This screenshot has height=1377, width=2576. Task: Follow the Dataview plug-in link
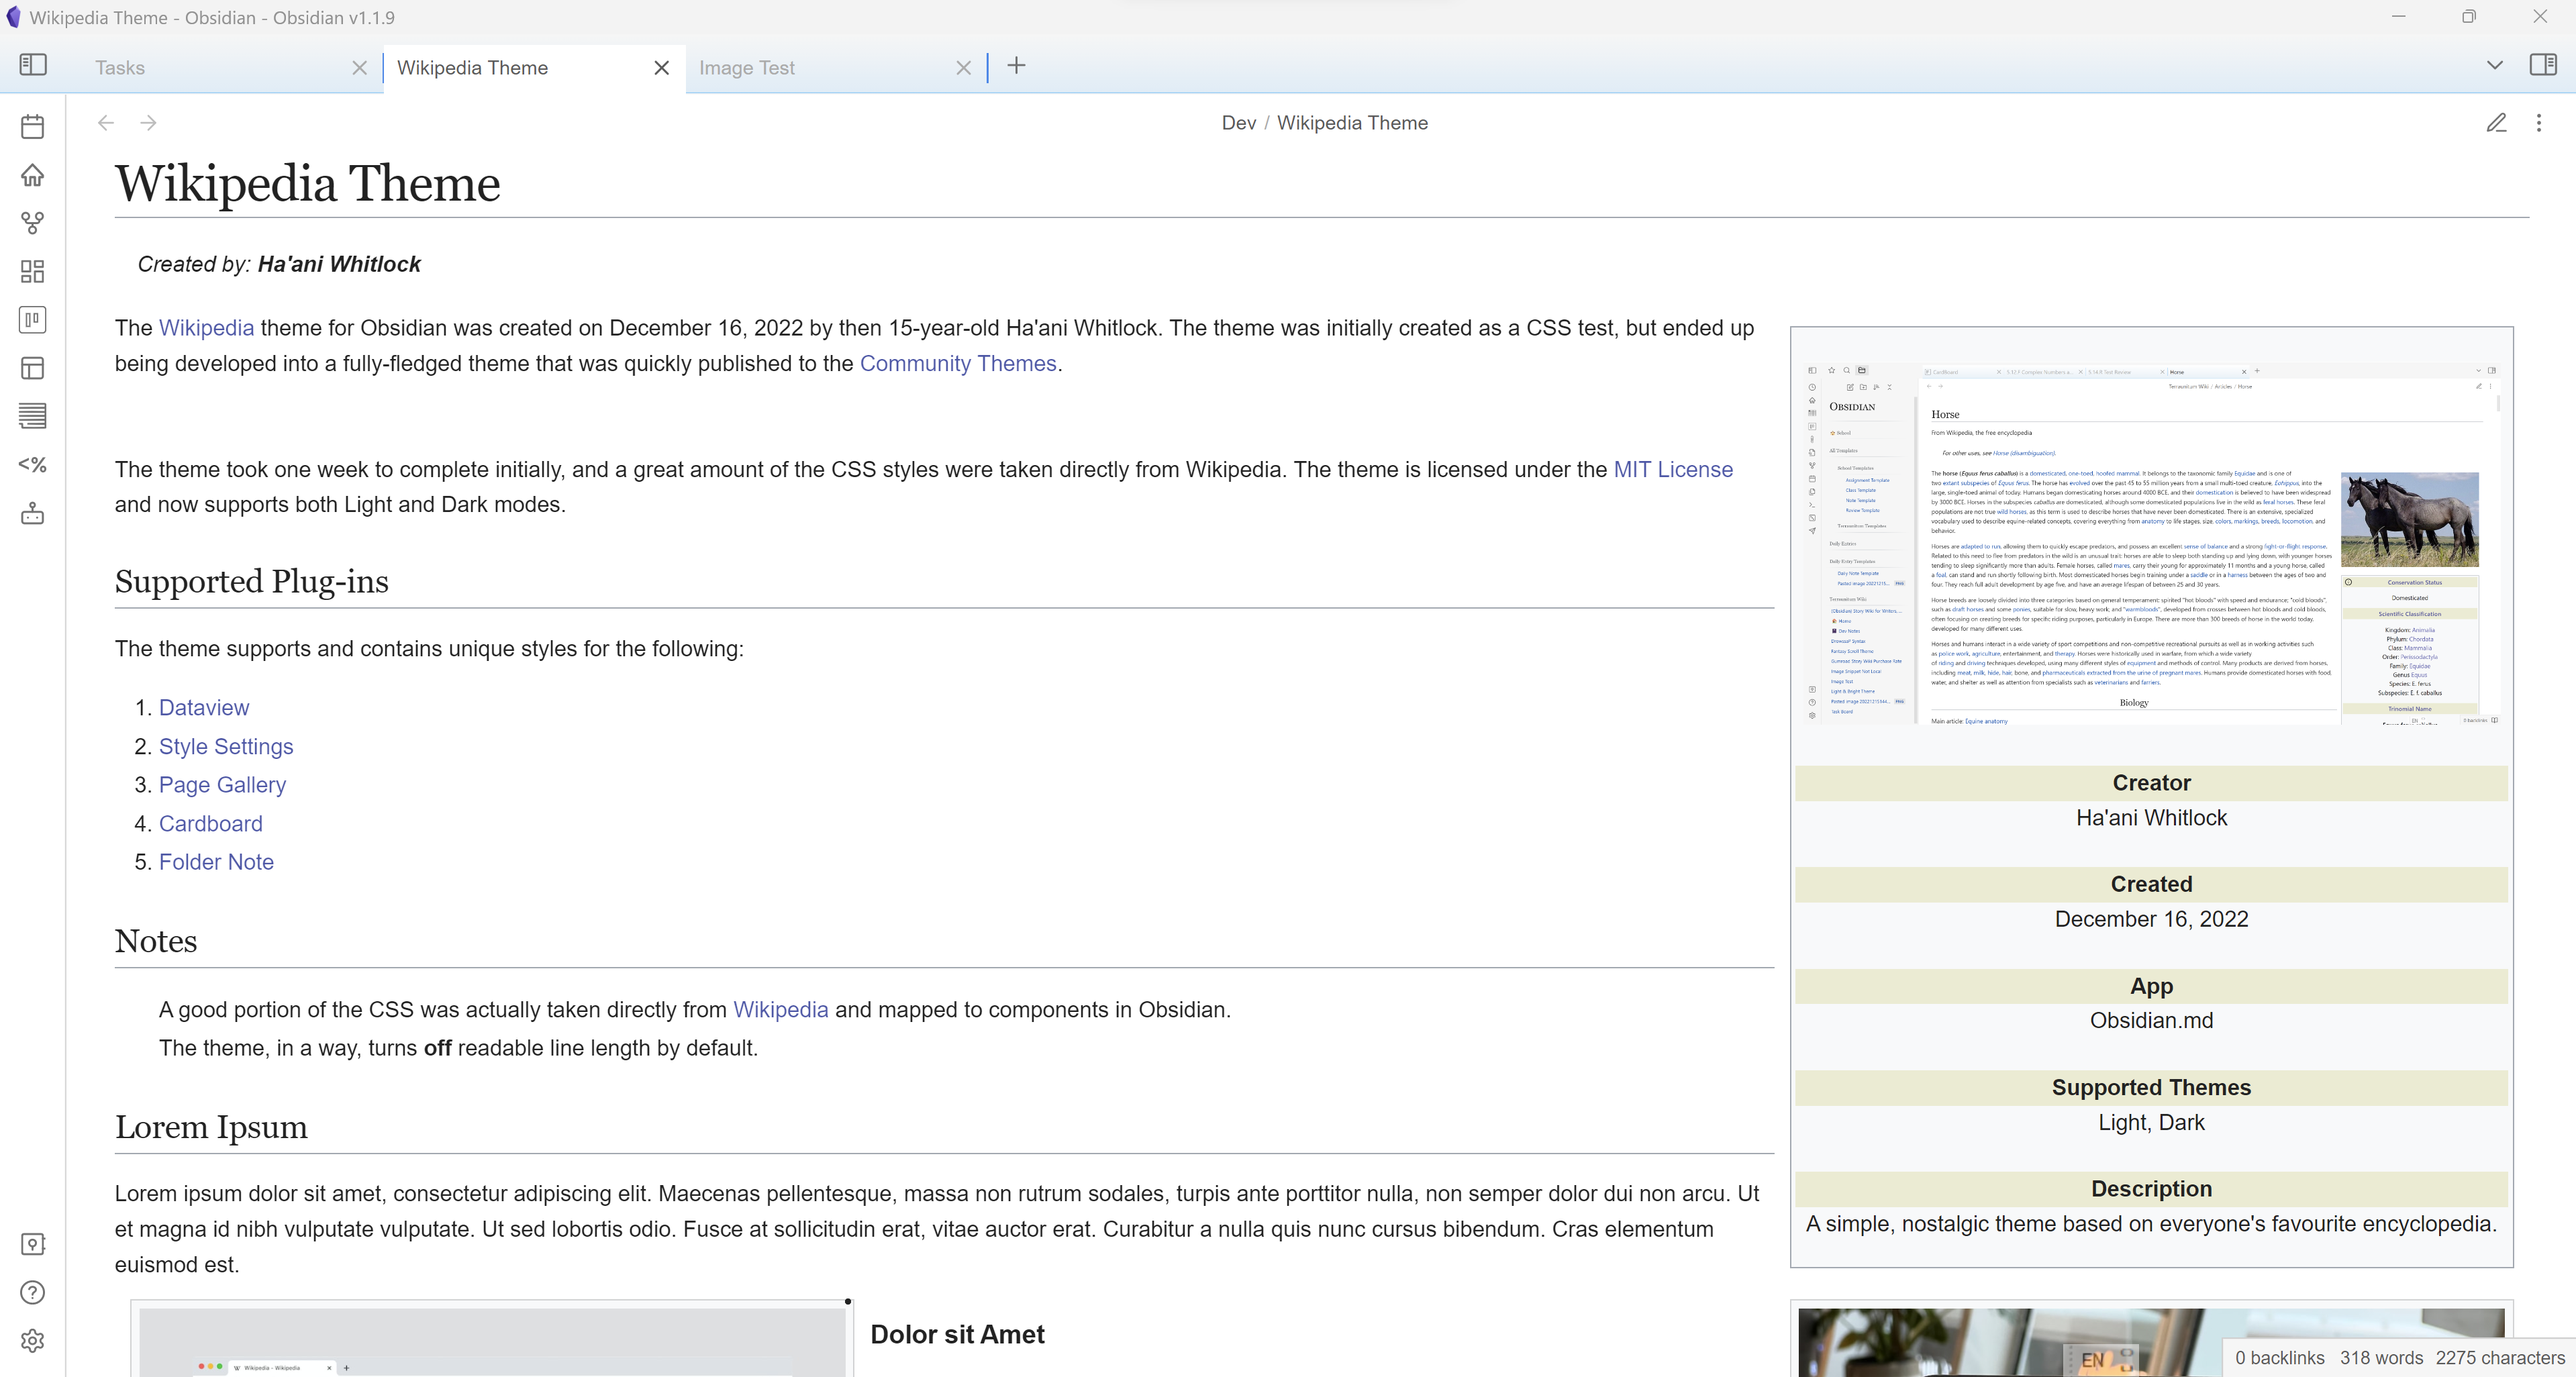coord(204,708)
